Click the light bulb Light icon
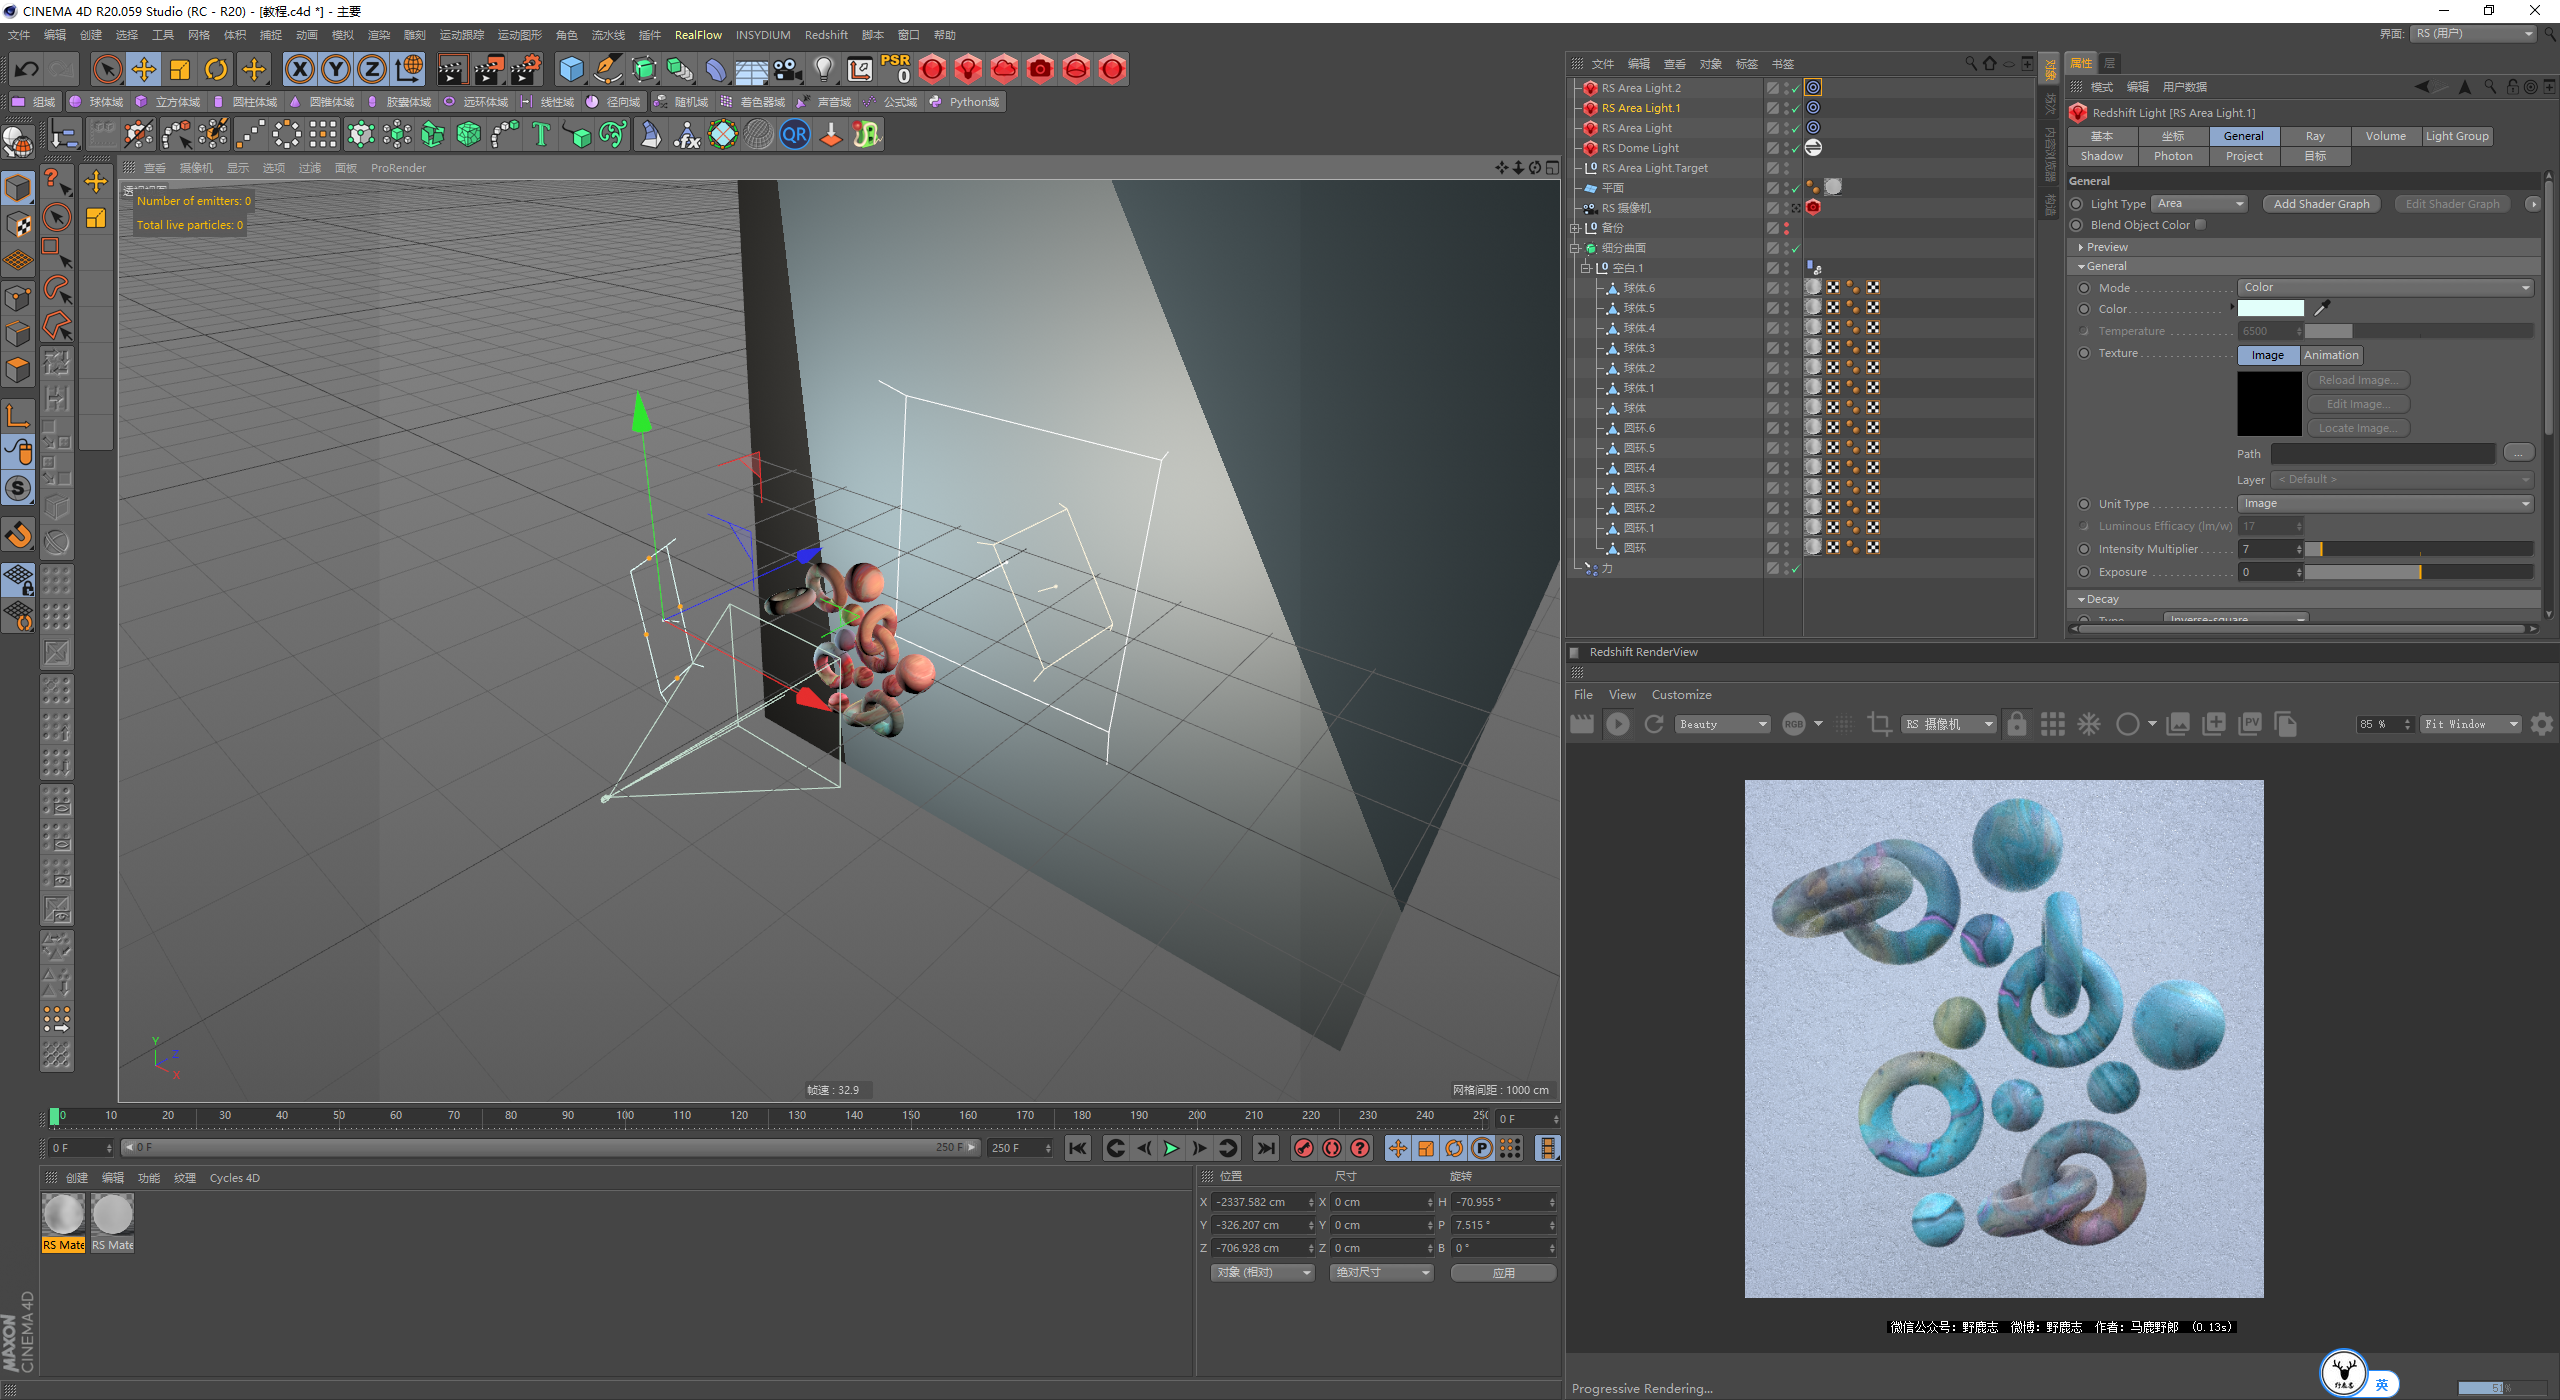The width and height of the screenshot is (2560, 1400). [823, 69]
